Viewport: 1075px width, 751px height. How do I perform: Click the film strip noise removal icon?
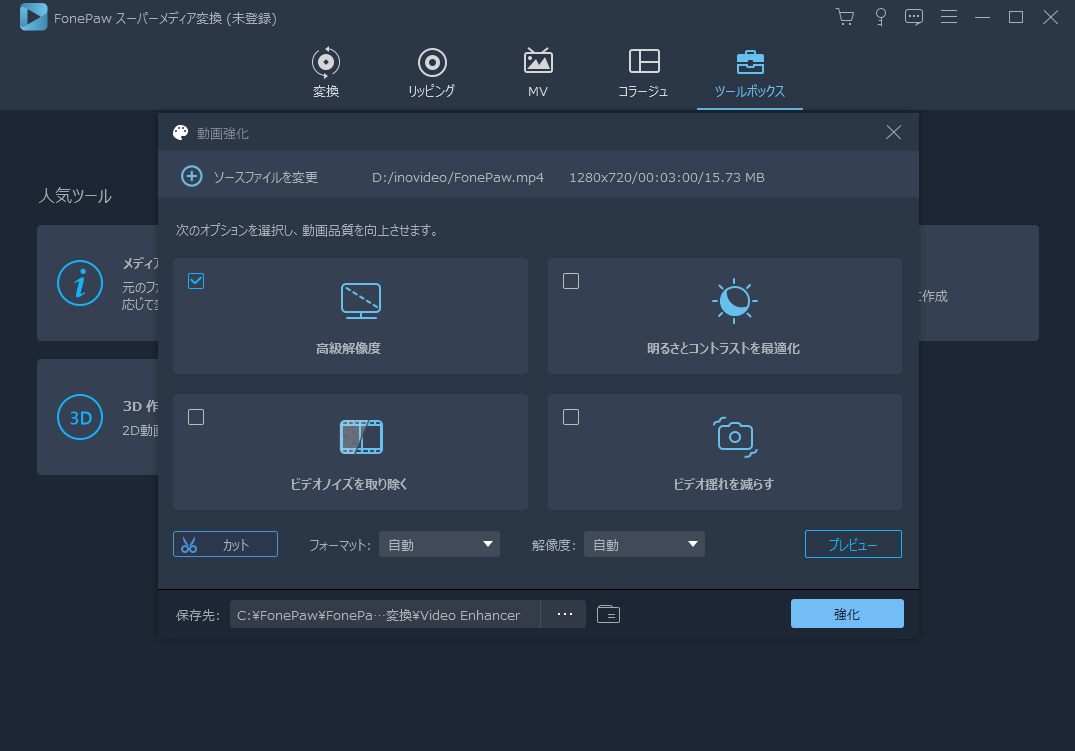pyautogui.click(x=361, y=437)
